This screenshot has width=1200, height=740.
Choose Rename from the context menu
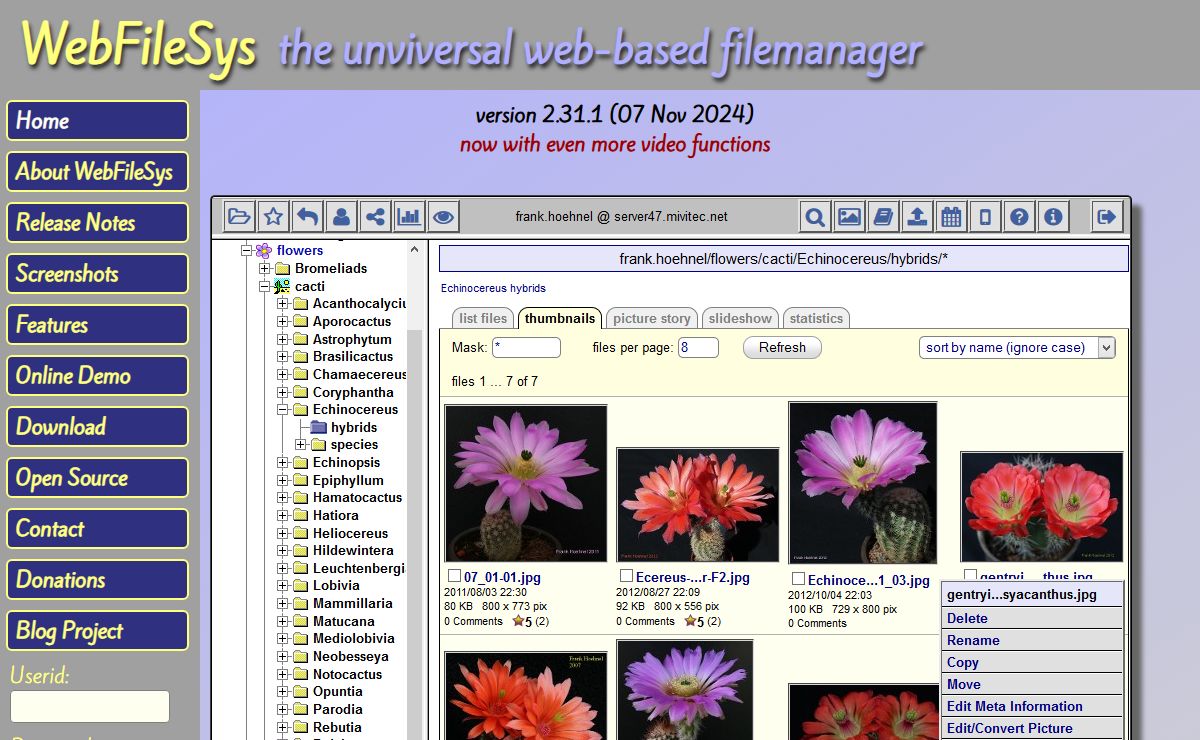(1032, 640)
